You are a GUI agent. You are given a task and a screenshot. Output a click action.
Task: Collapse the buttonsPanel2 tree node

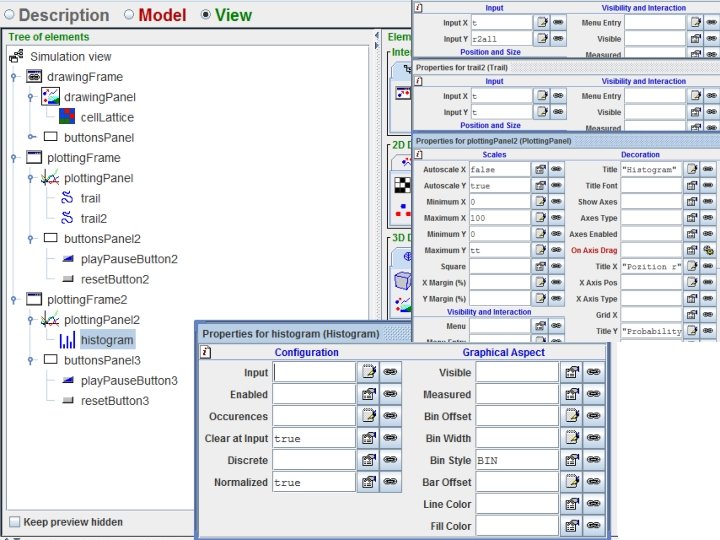(x=31, y=239)
